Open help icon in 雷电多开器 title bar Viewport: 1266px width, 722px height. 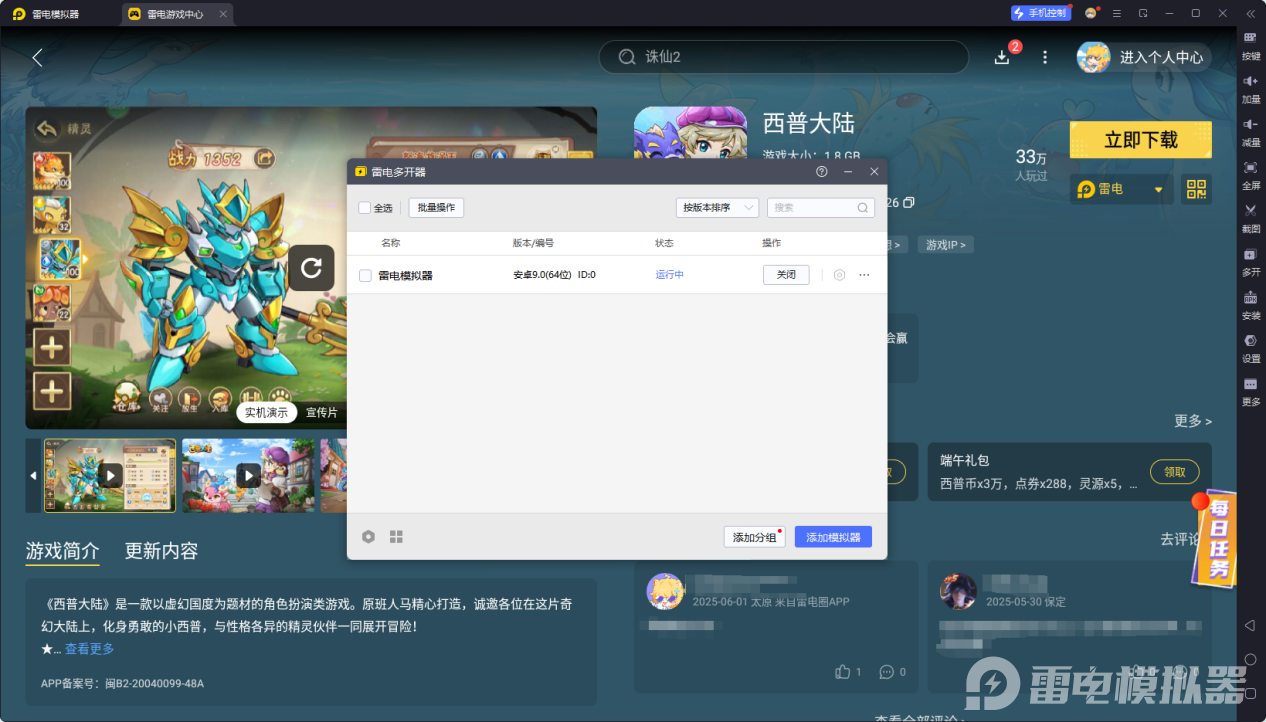(822, 172)
